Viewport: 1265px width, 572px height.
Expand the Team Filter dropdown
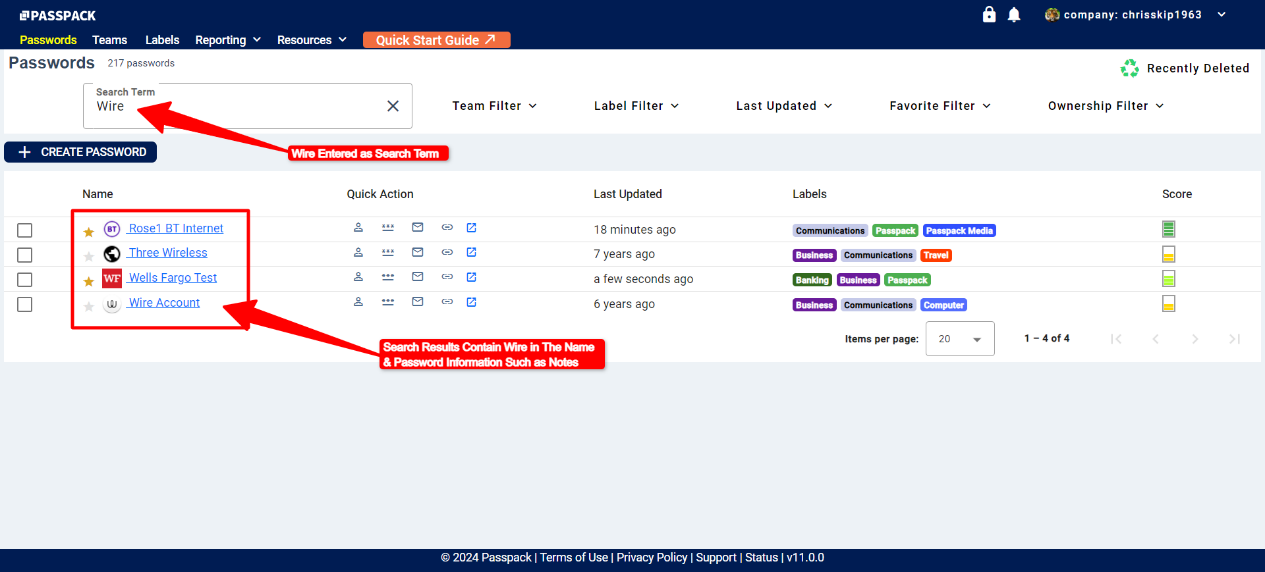pyautogui.click(x=494, y=106)
